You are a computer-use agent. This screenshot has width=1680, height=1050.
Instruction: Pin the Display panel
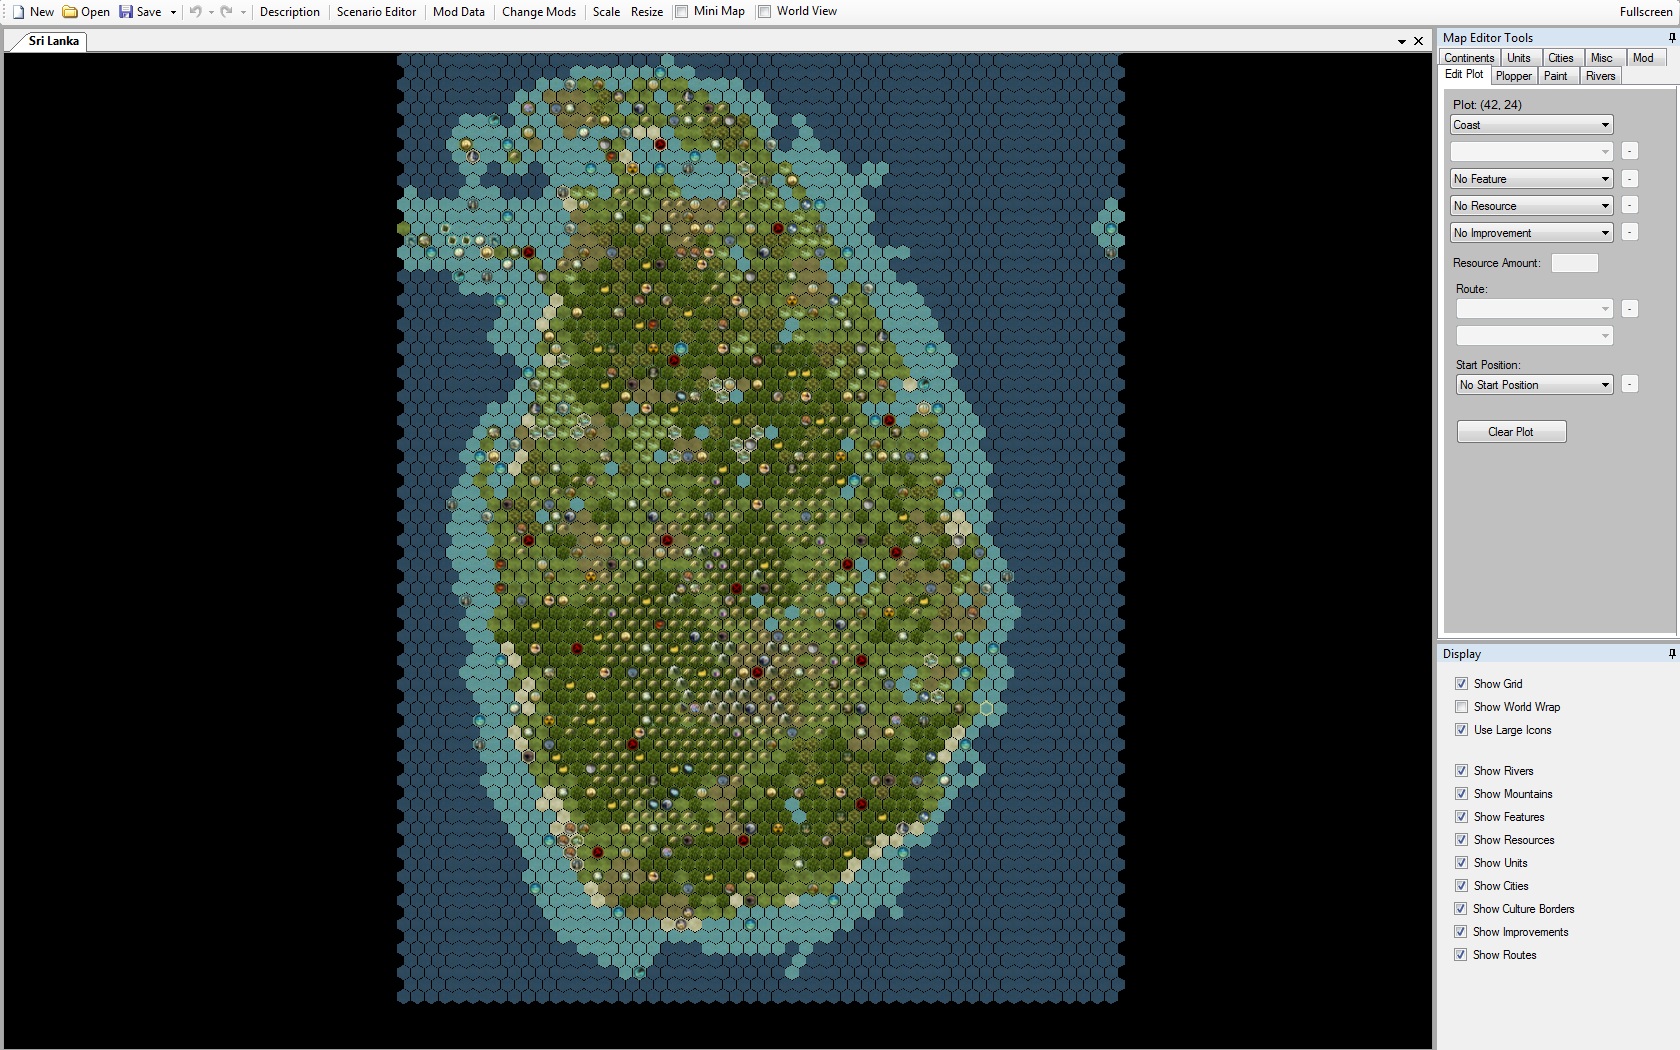(x=1672, y=654)
